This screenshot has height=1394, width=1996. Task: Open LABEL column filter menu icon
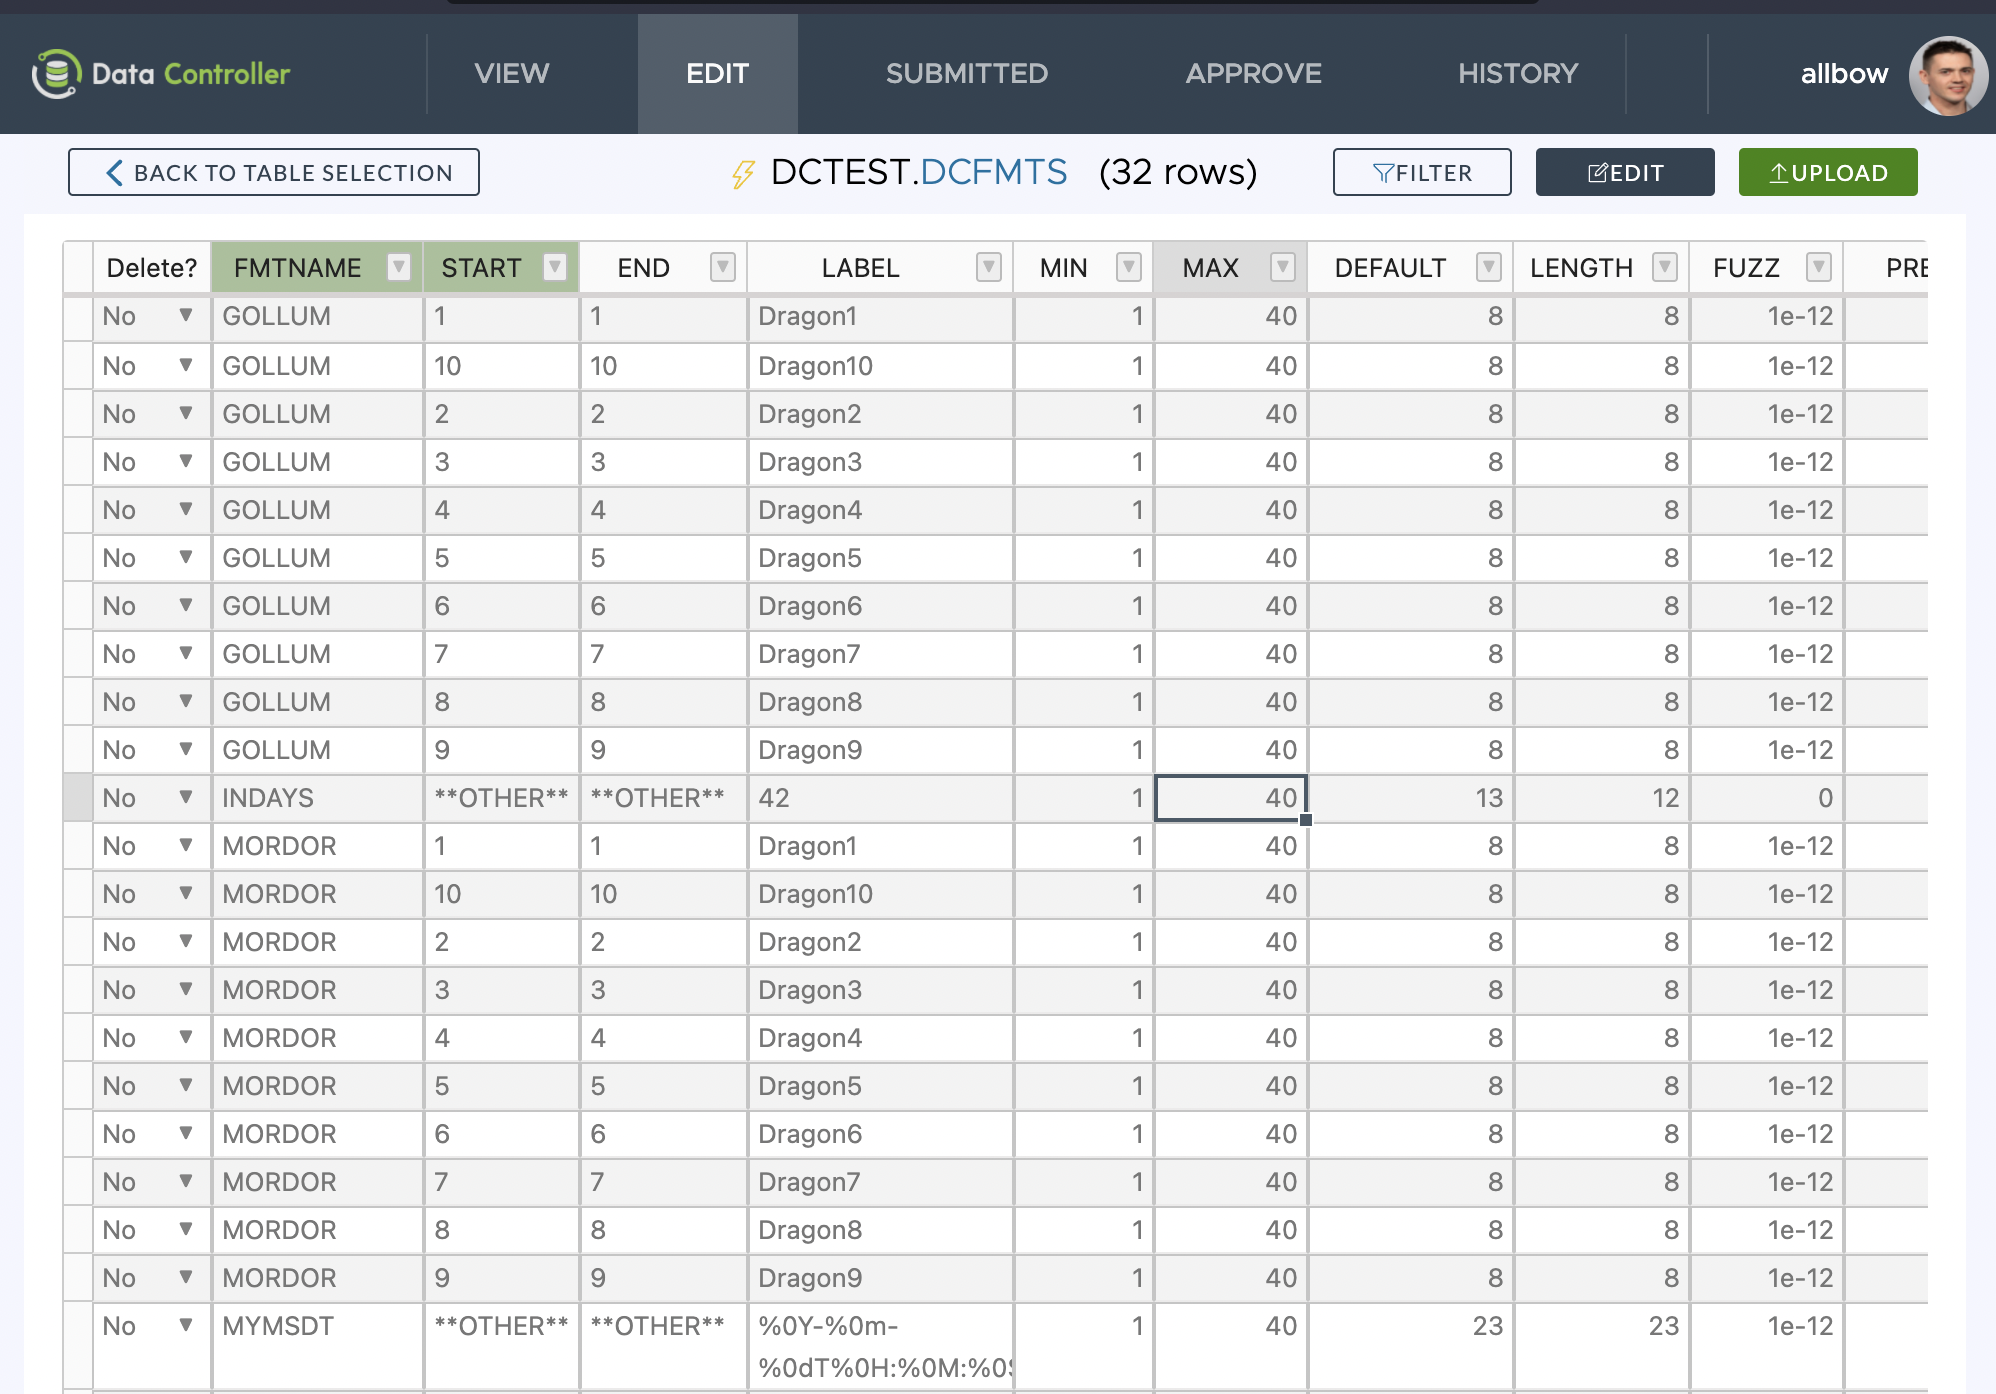(x=988, y=267)
